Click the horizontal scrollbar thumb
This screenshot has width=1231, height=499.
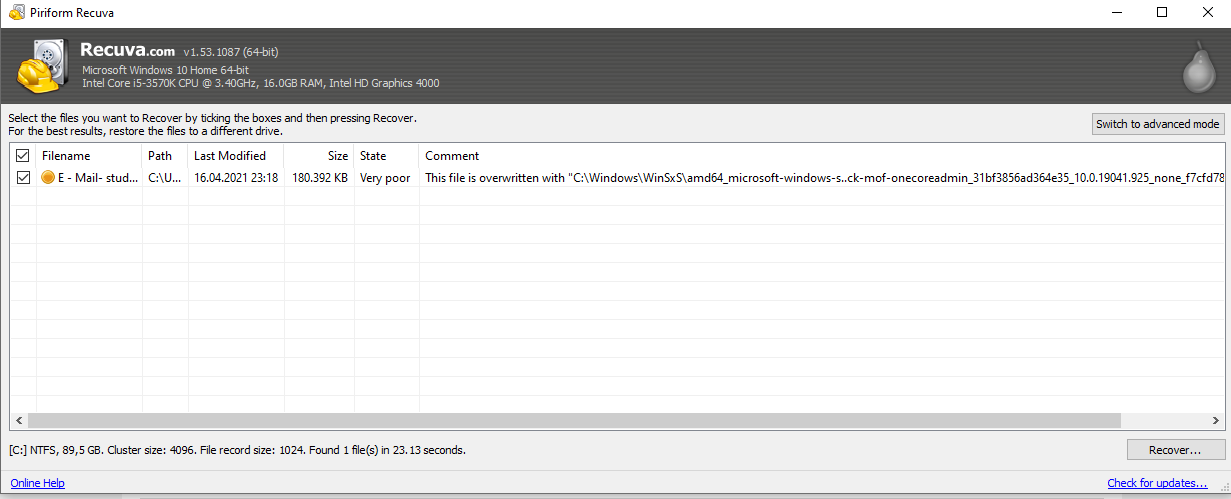(574, 421)
